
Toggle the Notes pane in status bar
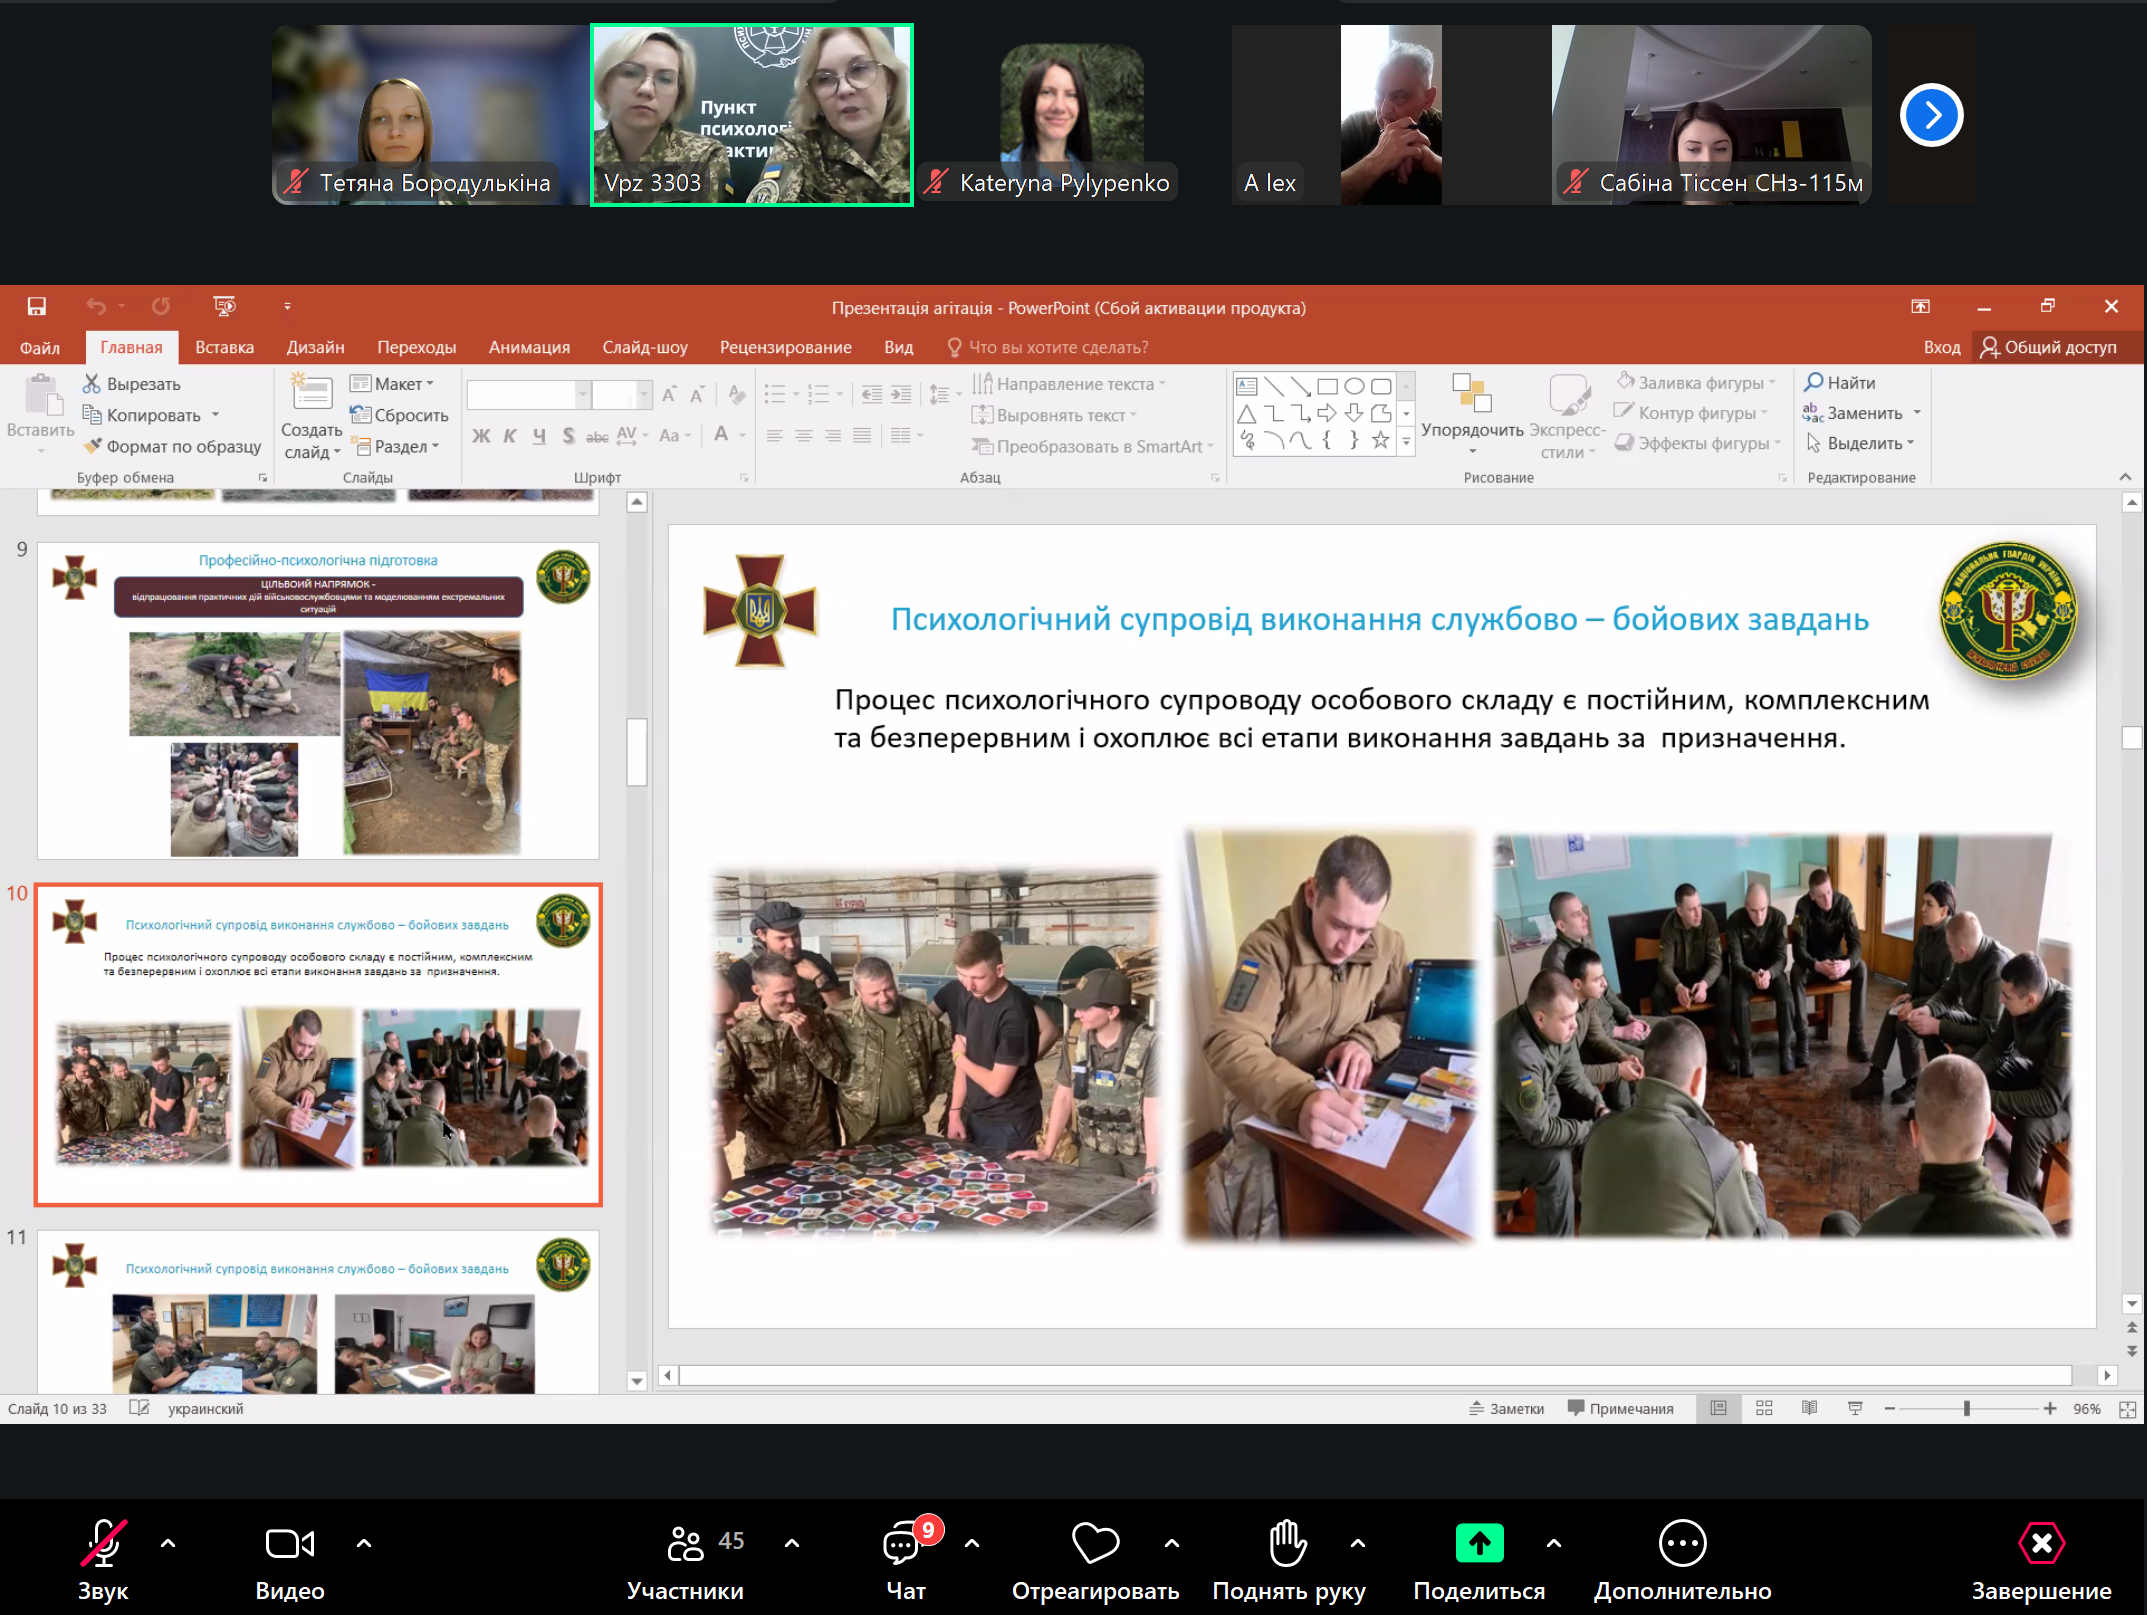tap(1506, 1408)
